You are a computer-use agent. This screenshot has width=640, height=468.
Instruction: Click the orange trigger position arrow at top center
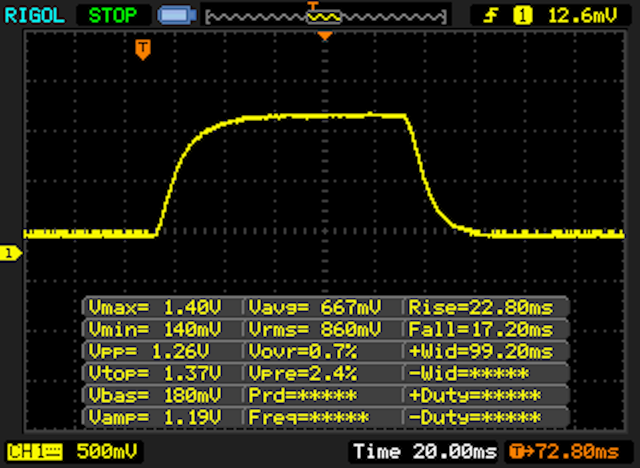tap(324, 36)
